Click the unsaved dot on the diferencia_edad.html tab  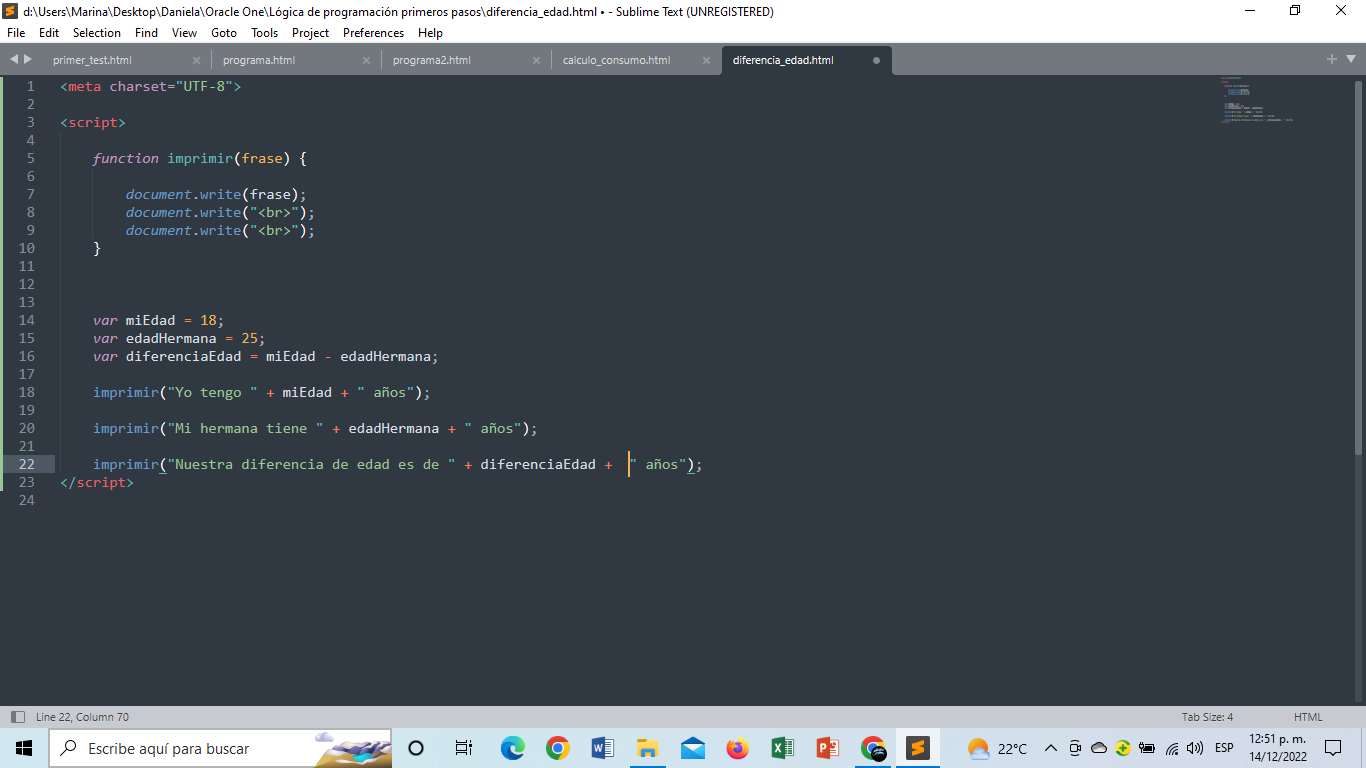pyautogui.click(x=876, y=60)
